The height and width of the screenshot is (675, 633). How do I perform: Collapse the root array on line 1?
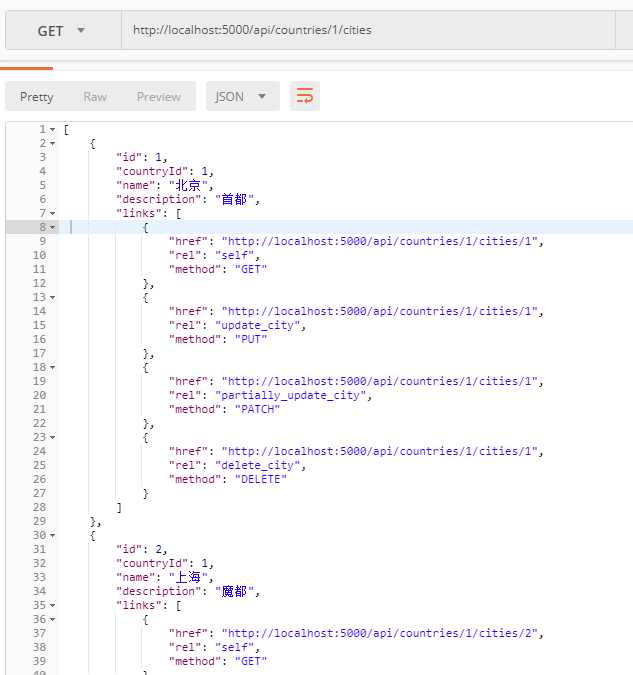click(x=53, y=130)
